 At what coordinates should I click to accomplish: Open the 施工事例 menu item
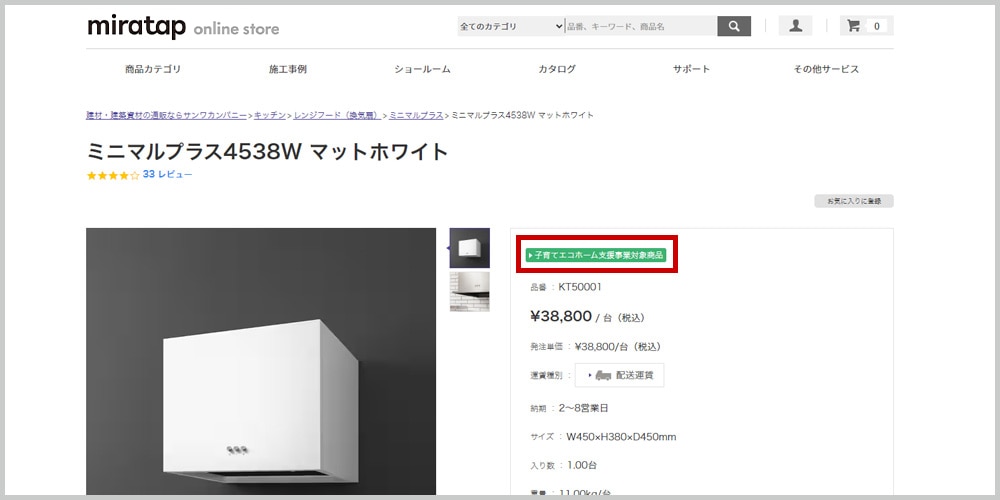coord(288,69)
